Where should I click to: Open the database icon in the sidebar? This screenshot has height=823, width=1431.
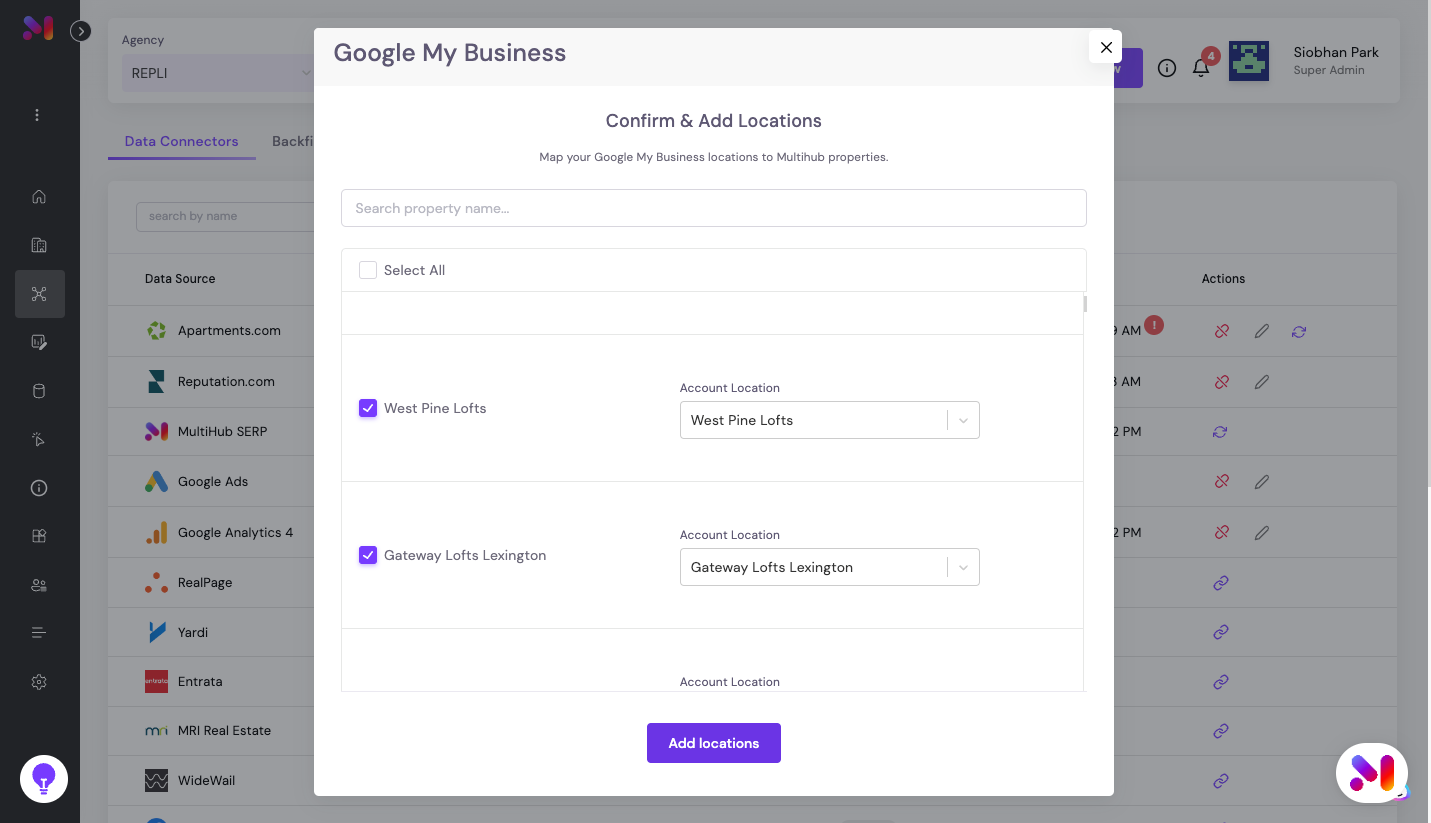pos(39,391)
